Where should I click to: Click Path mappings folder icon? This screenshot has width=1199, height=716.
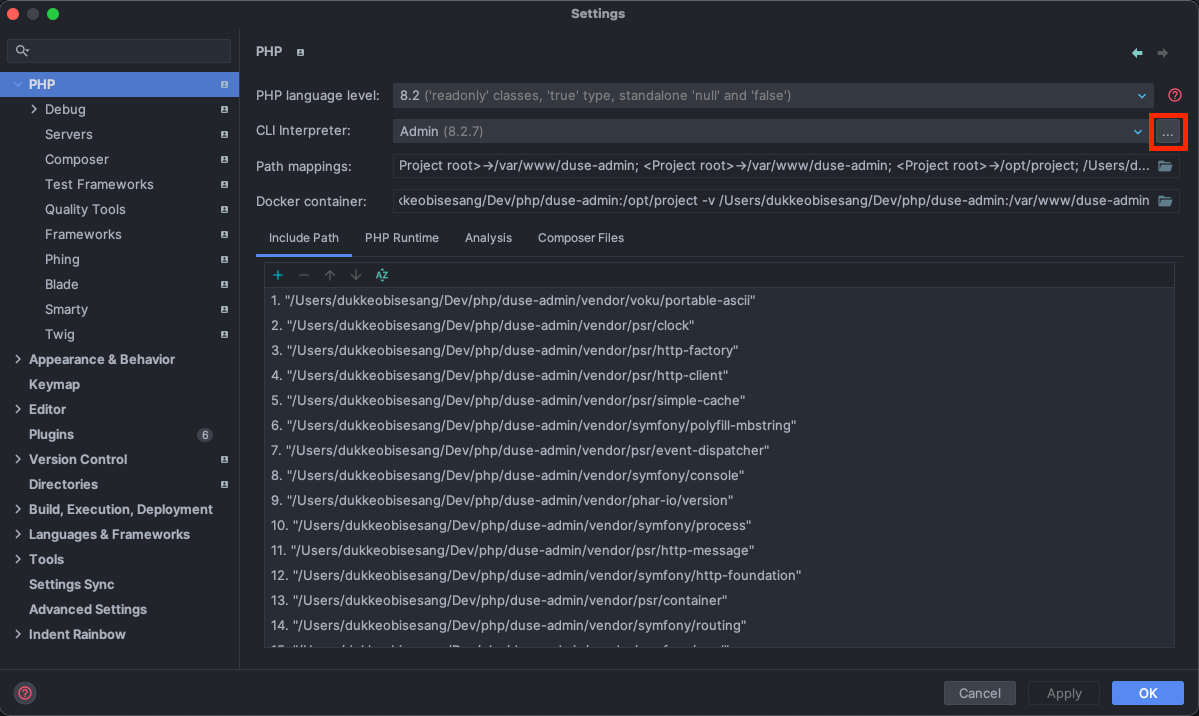1165,166
